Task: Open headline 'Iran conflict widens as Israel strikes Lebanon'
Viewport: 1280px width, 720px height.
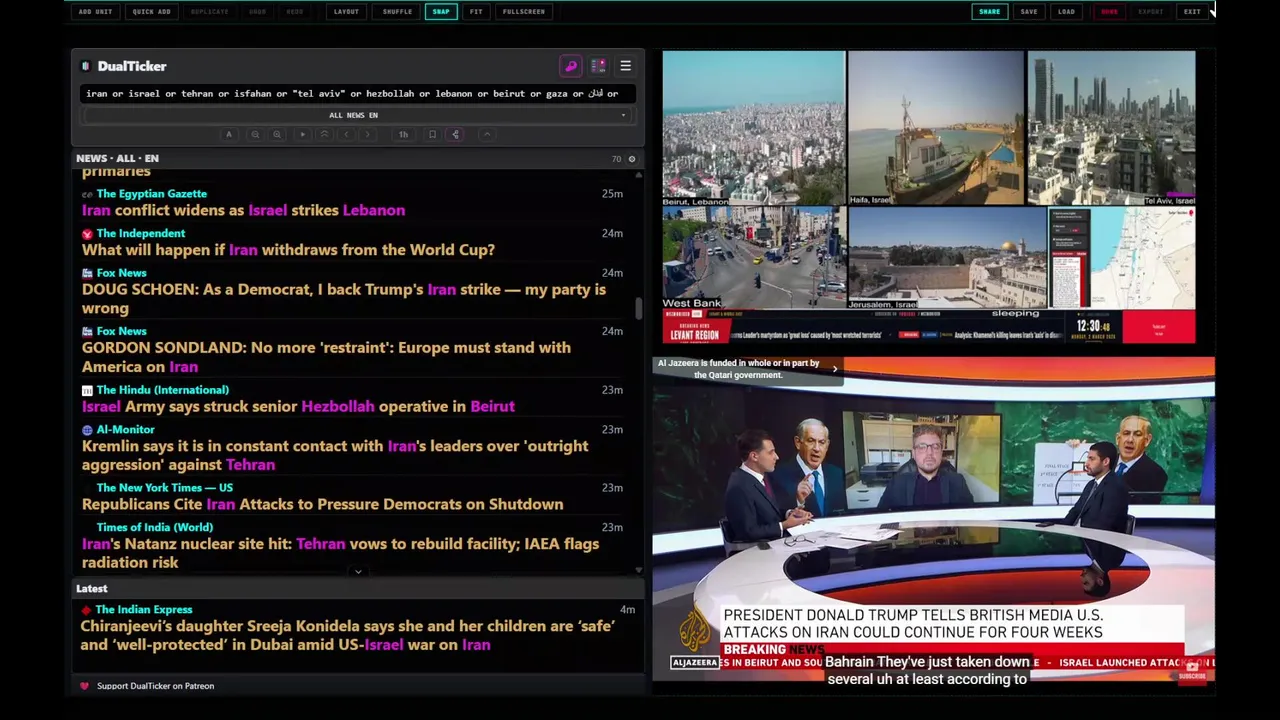Action: 243,210
